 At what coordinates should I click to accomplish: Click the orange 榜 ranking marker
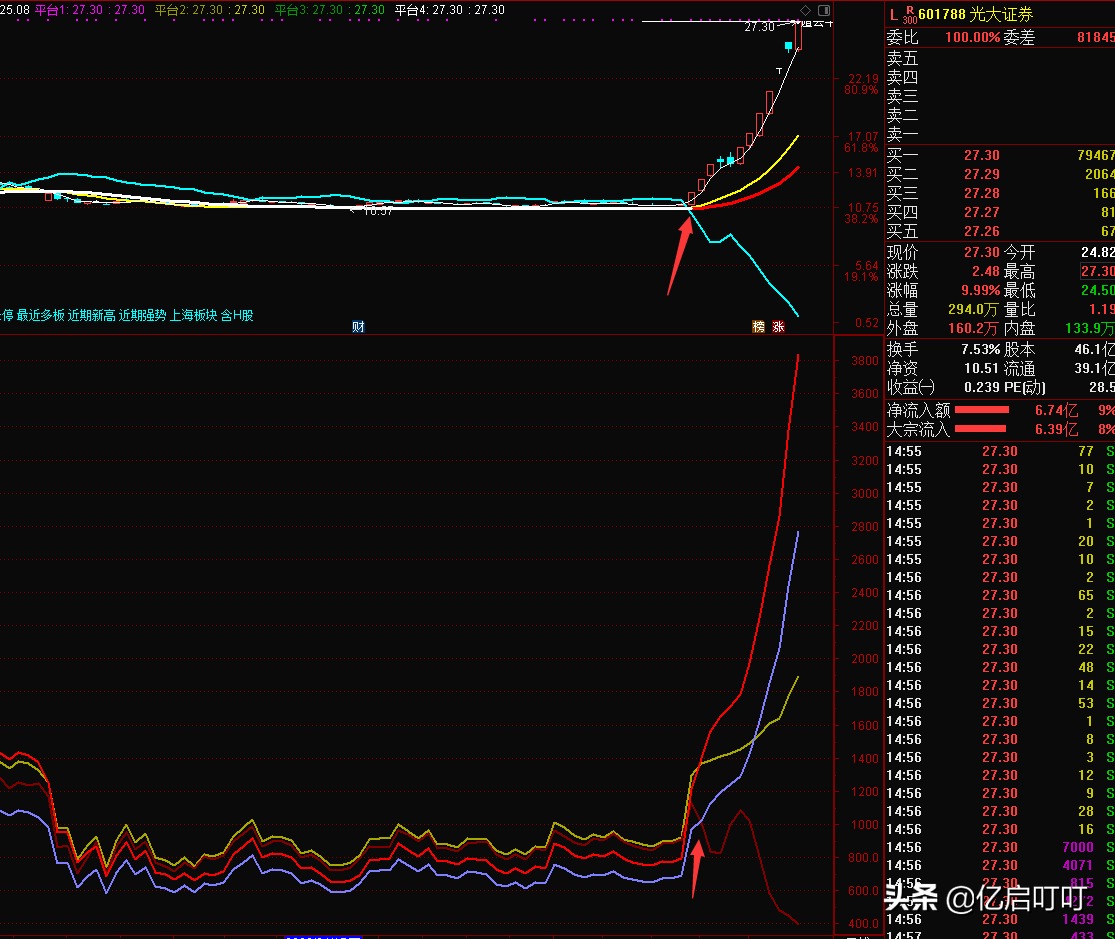click(758, 327)
